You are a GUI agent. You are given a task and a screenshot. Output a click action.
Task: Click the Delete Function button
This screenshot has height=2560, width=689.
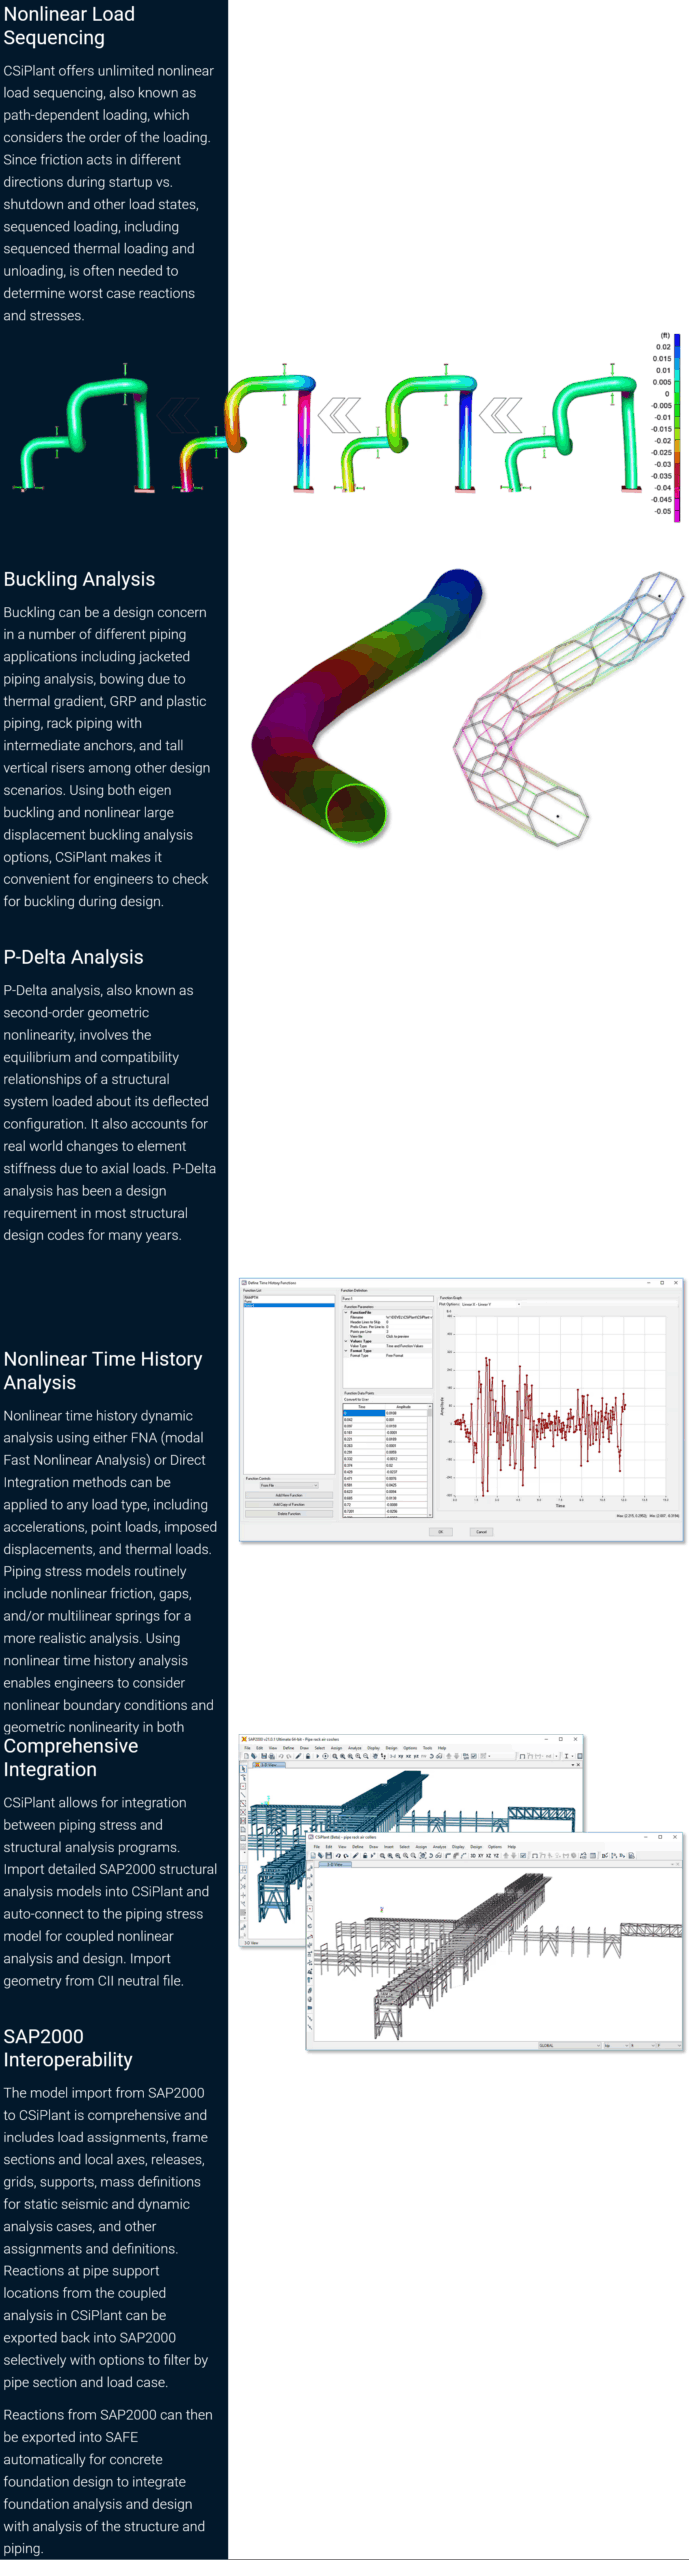(x=288, y=1513)
